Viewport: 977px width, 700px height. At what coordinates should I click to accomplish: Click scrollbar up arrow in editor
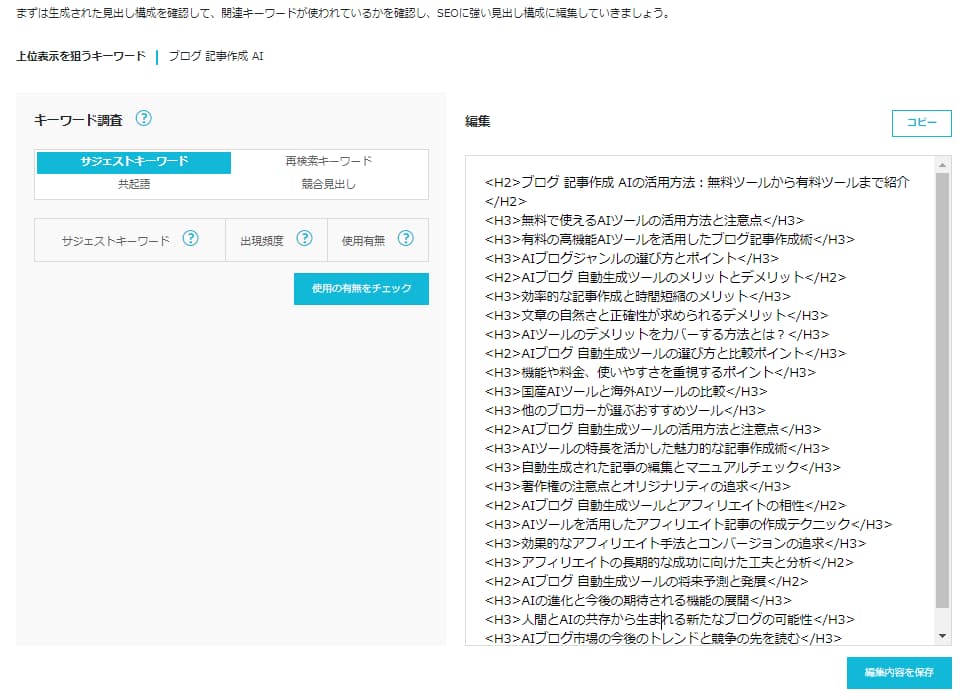[942, 165]
